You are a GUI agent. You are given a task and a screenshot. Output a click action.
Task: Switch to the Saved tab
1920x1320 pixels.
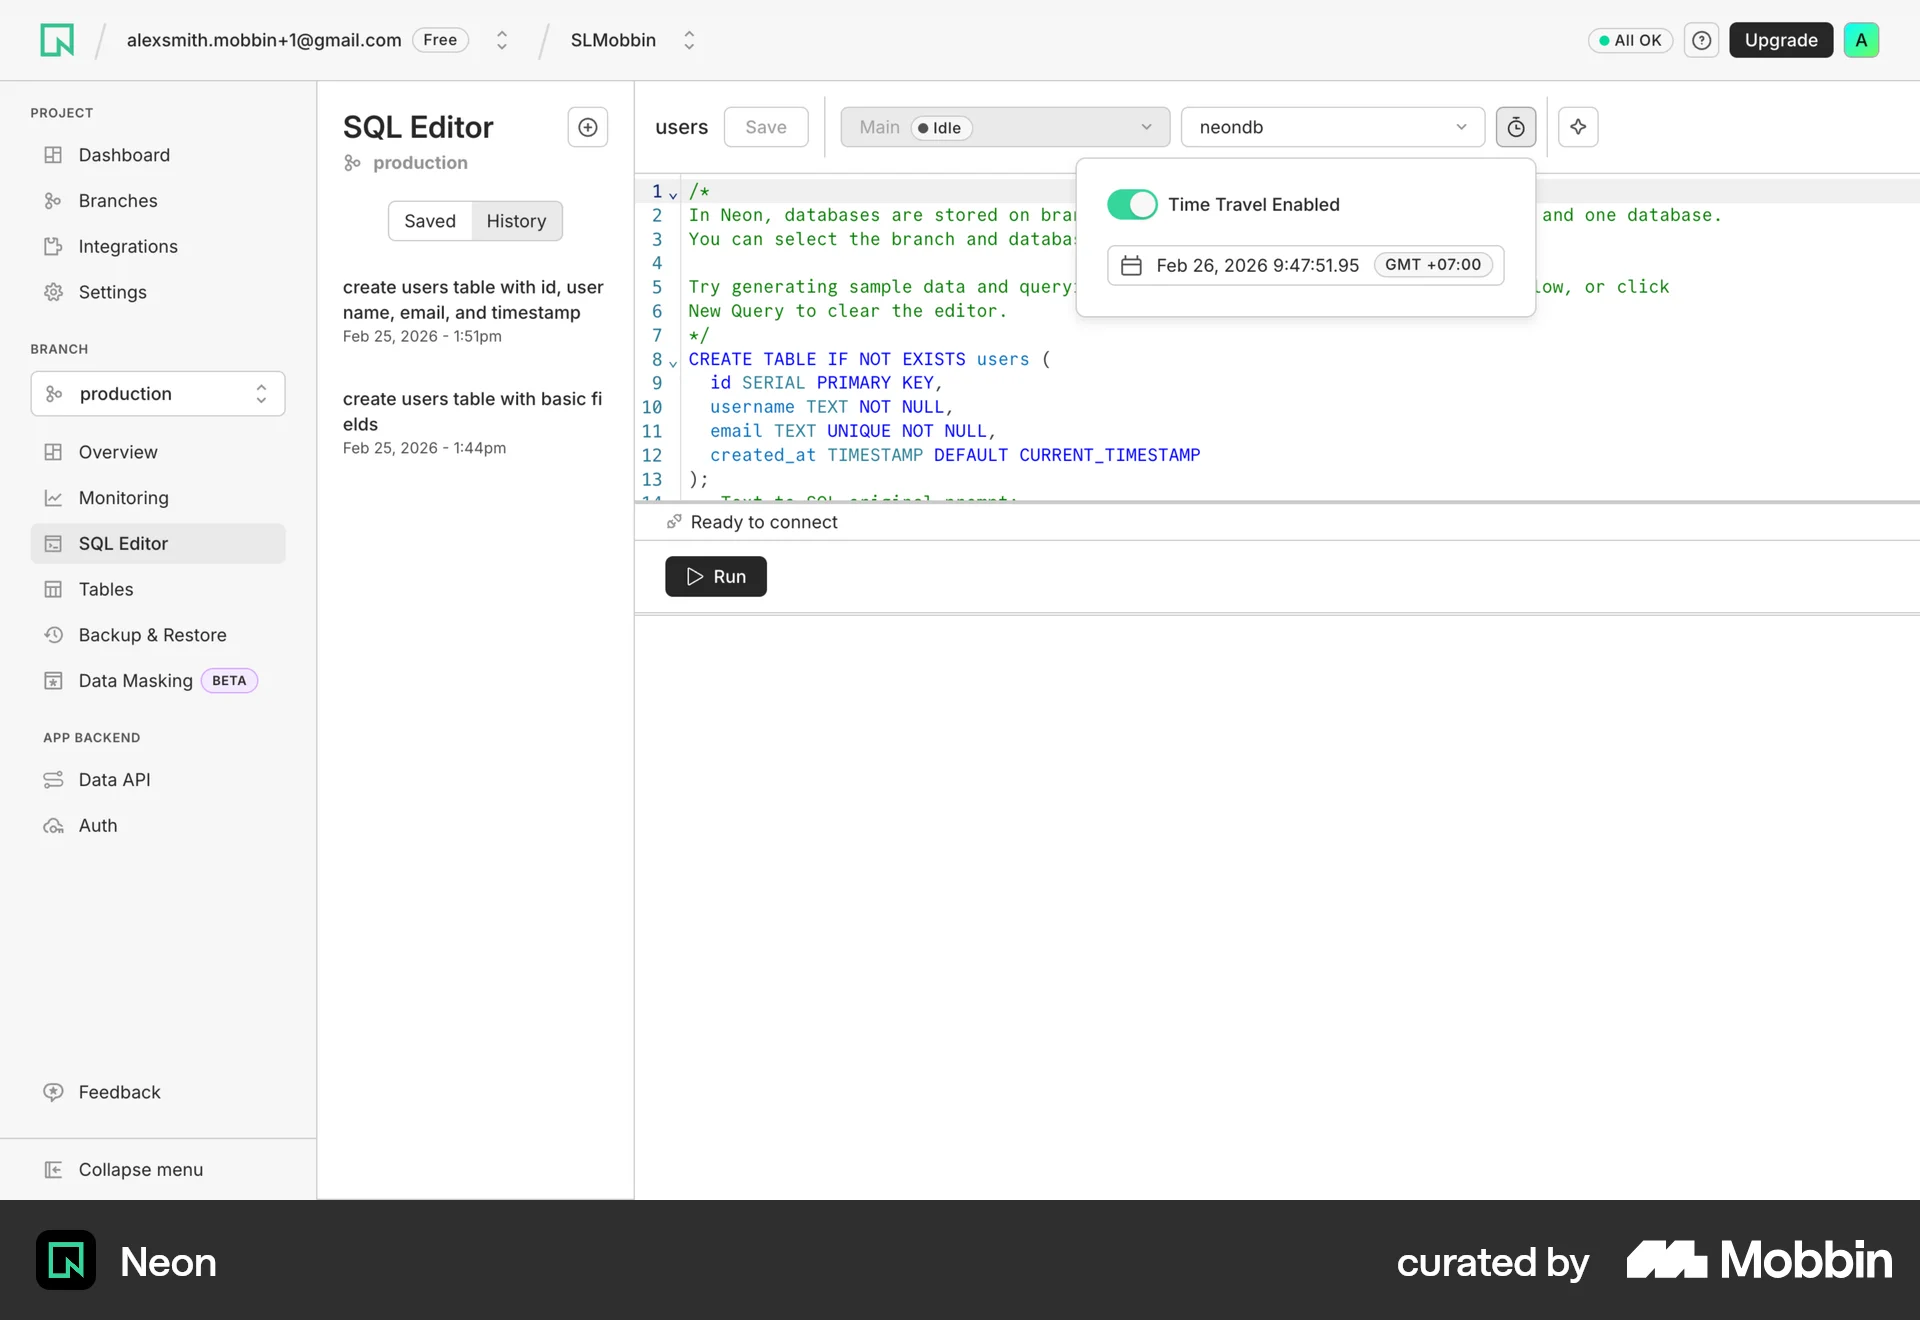pos(430,221)
